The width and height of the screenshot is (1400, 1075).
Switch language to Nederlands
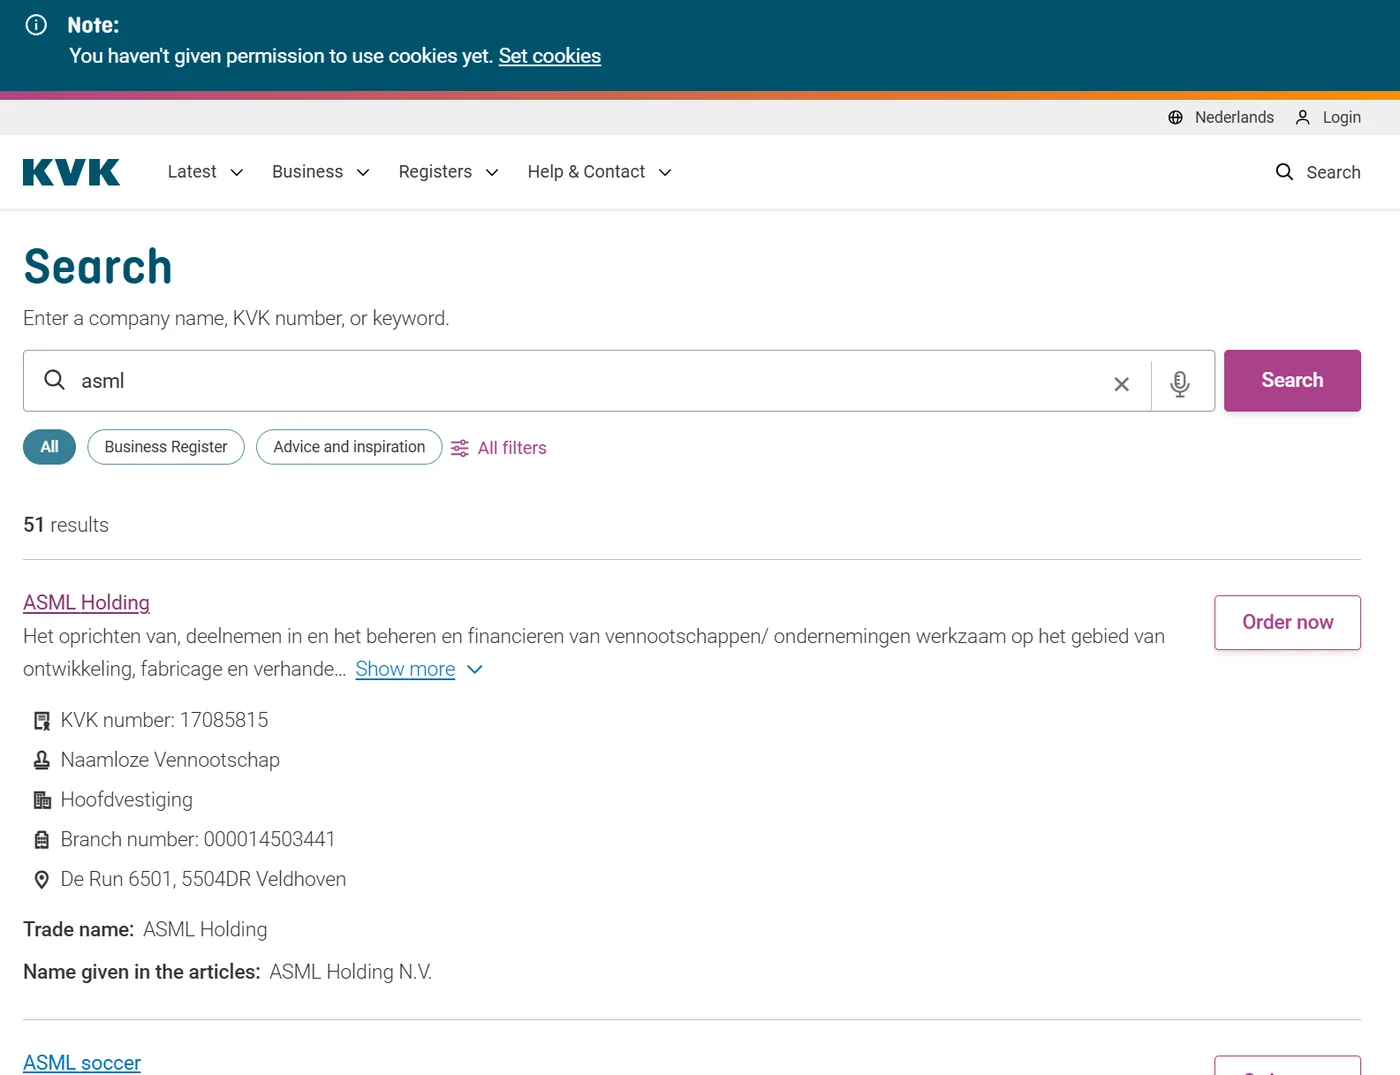coord(1234,117)
